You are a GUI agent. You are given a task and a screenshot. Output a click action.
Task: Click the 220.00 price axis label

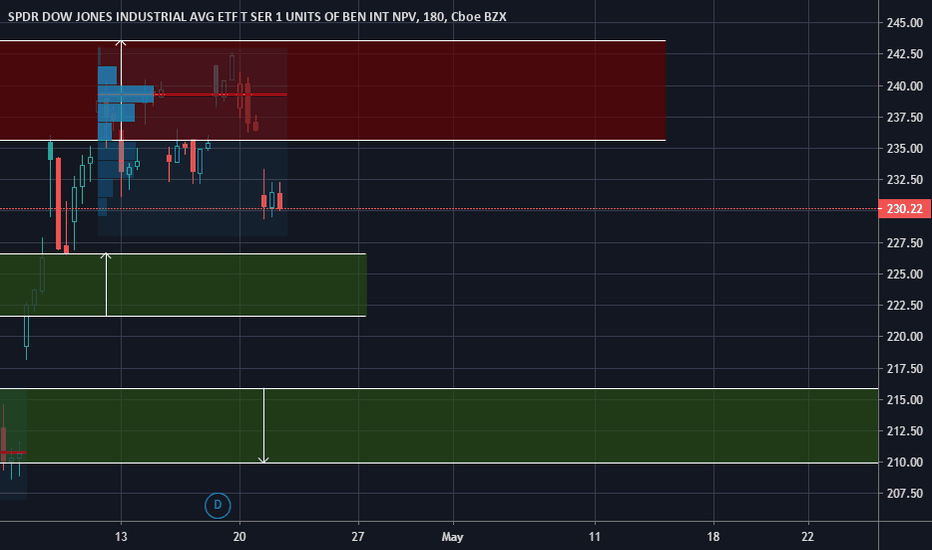905,337
